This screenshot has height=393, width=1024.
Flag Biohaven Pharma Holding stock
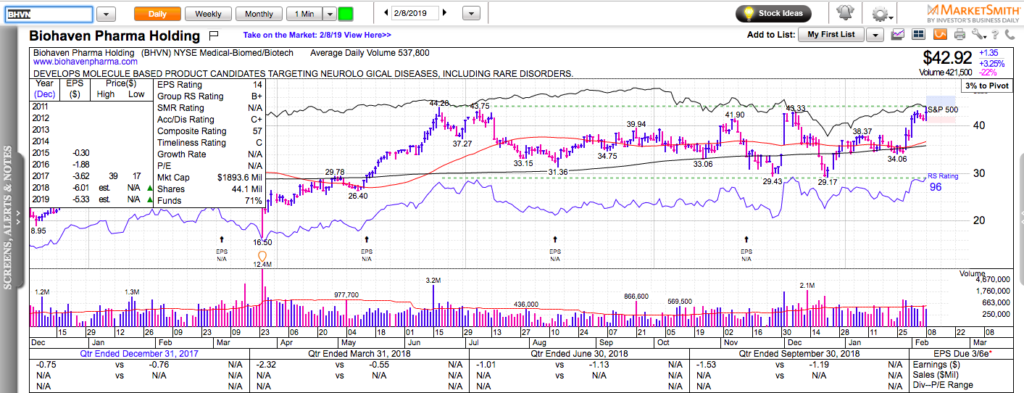tap(214, 35)
